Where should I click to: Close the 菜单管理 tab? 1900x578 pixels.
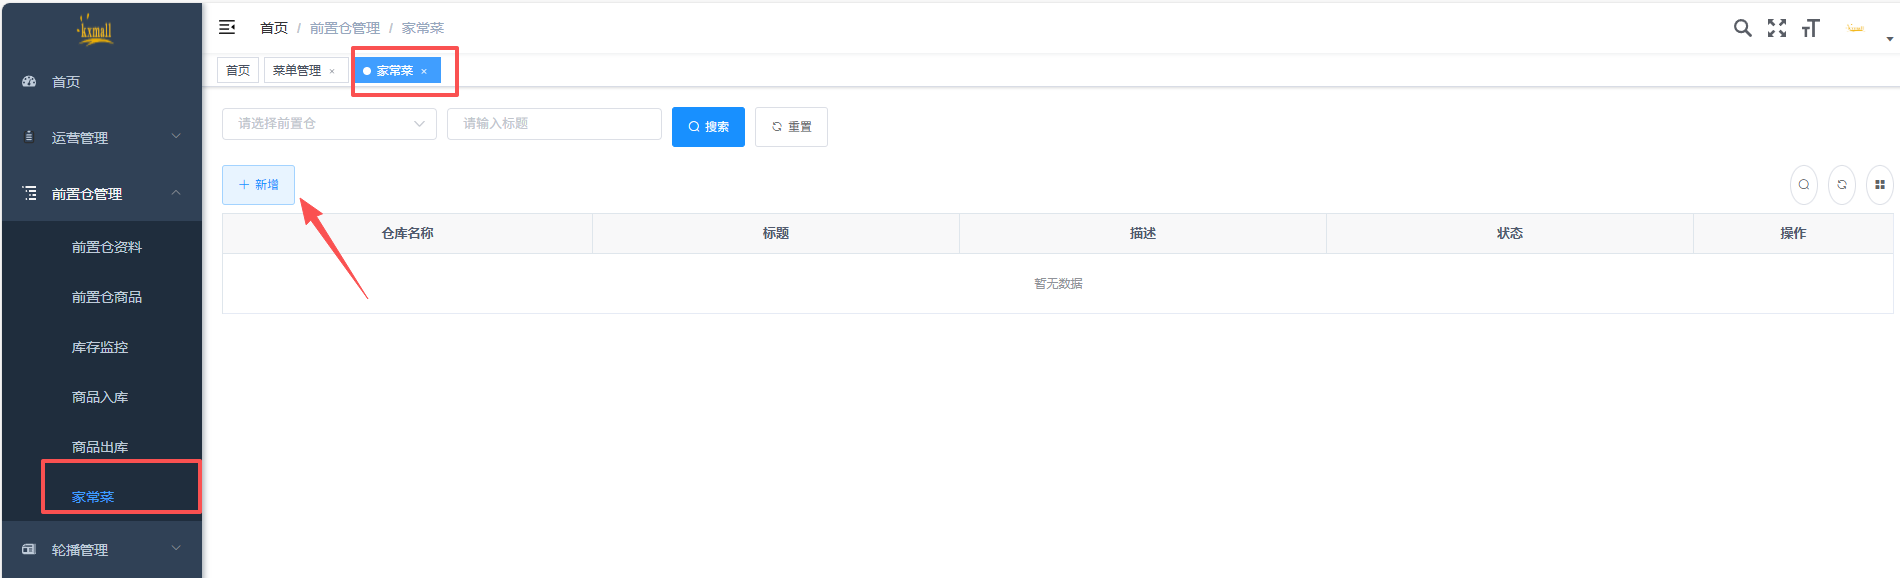coord(332,71)
